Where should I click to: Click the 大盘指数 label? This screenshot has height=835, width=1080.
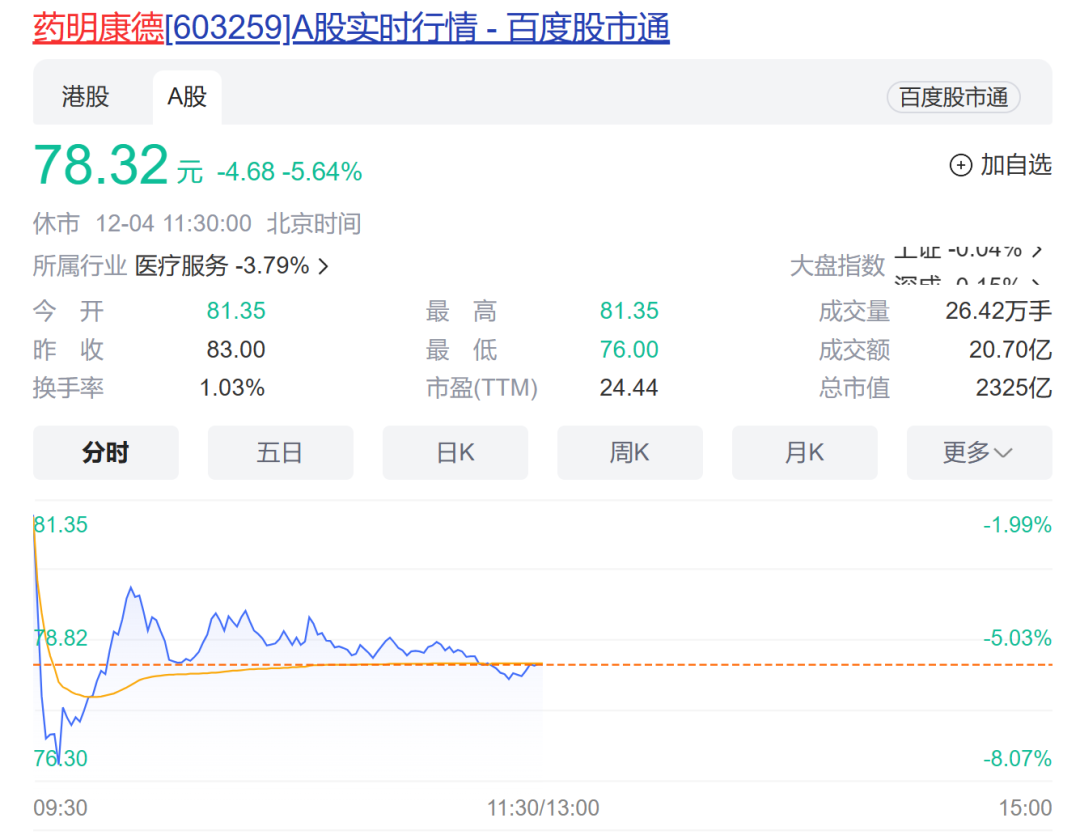(838, 265)
